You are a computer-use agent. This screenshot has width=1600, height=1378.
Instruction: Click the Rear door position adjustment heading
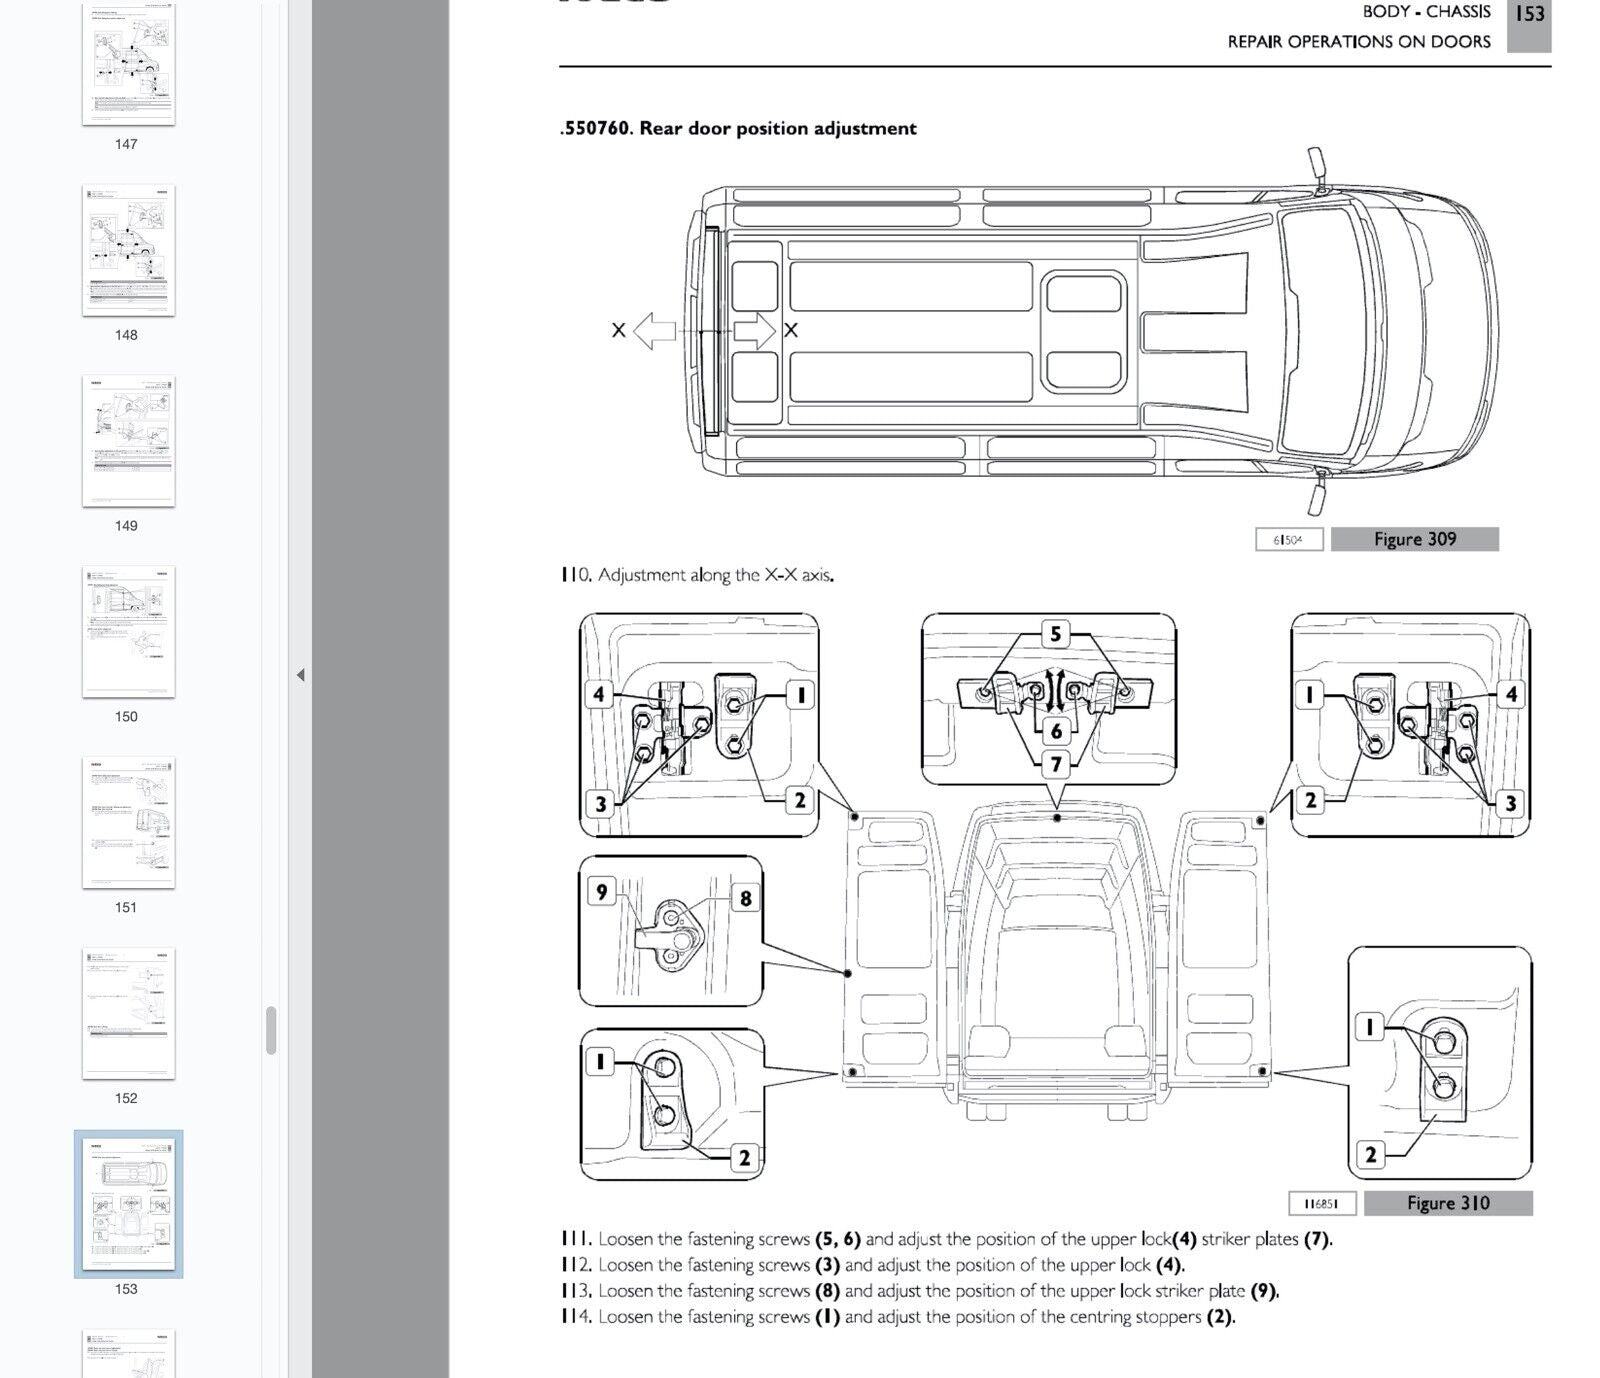[738, 129]
